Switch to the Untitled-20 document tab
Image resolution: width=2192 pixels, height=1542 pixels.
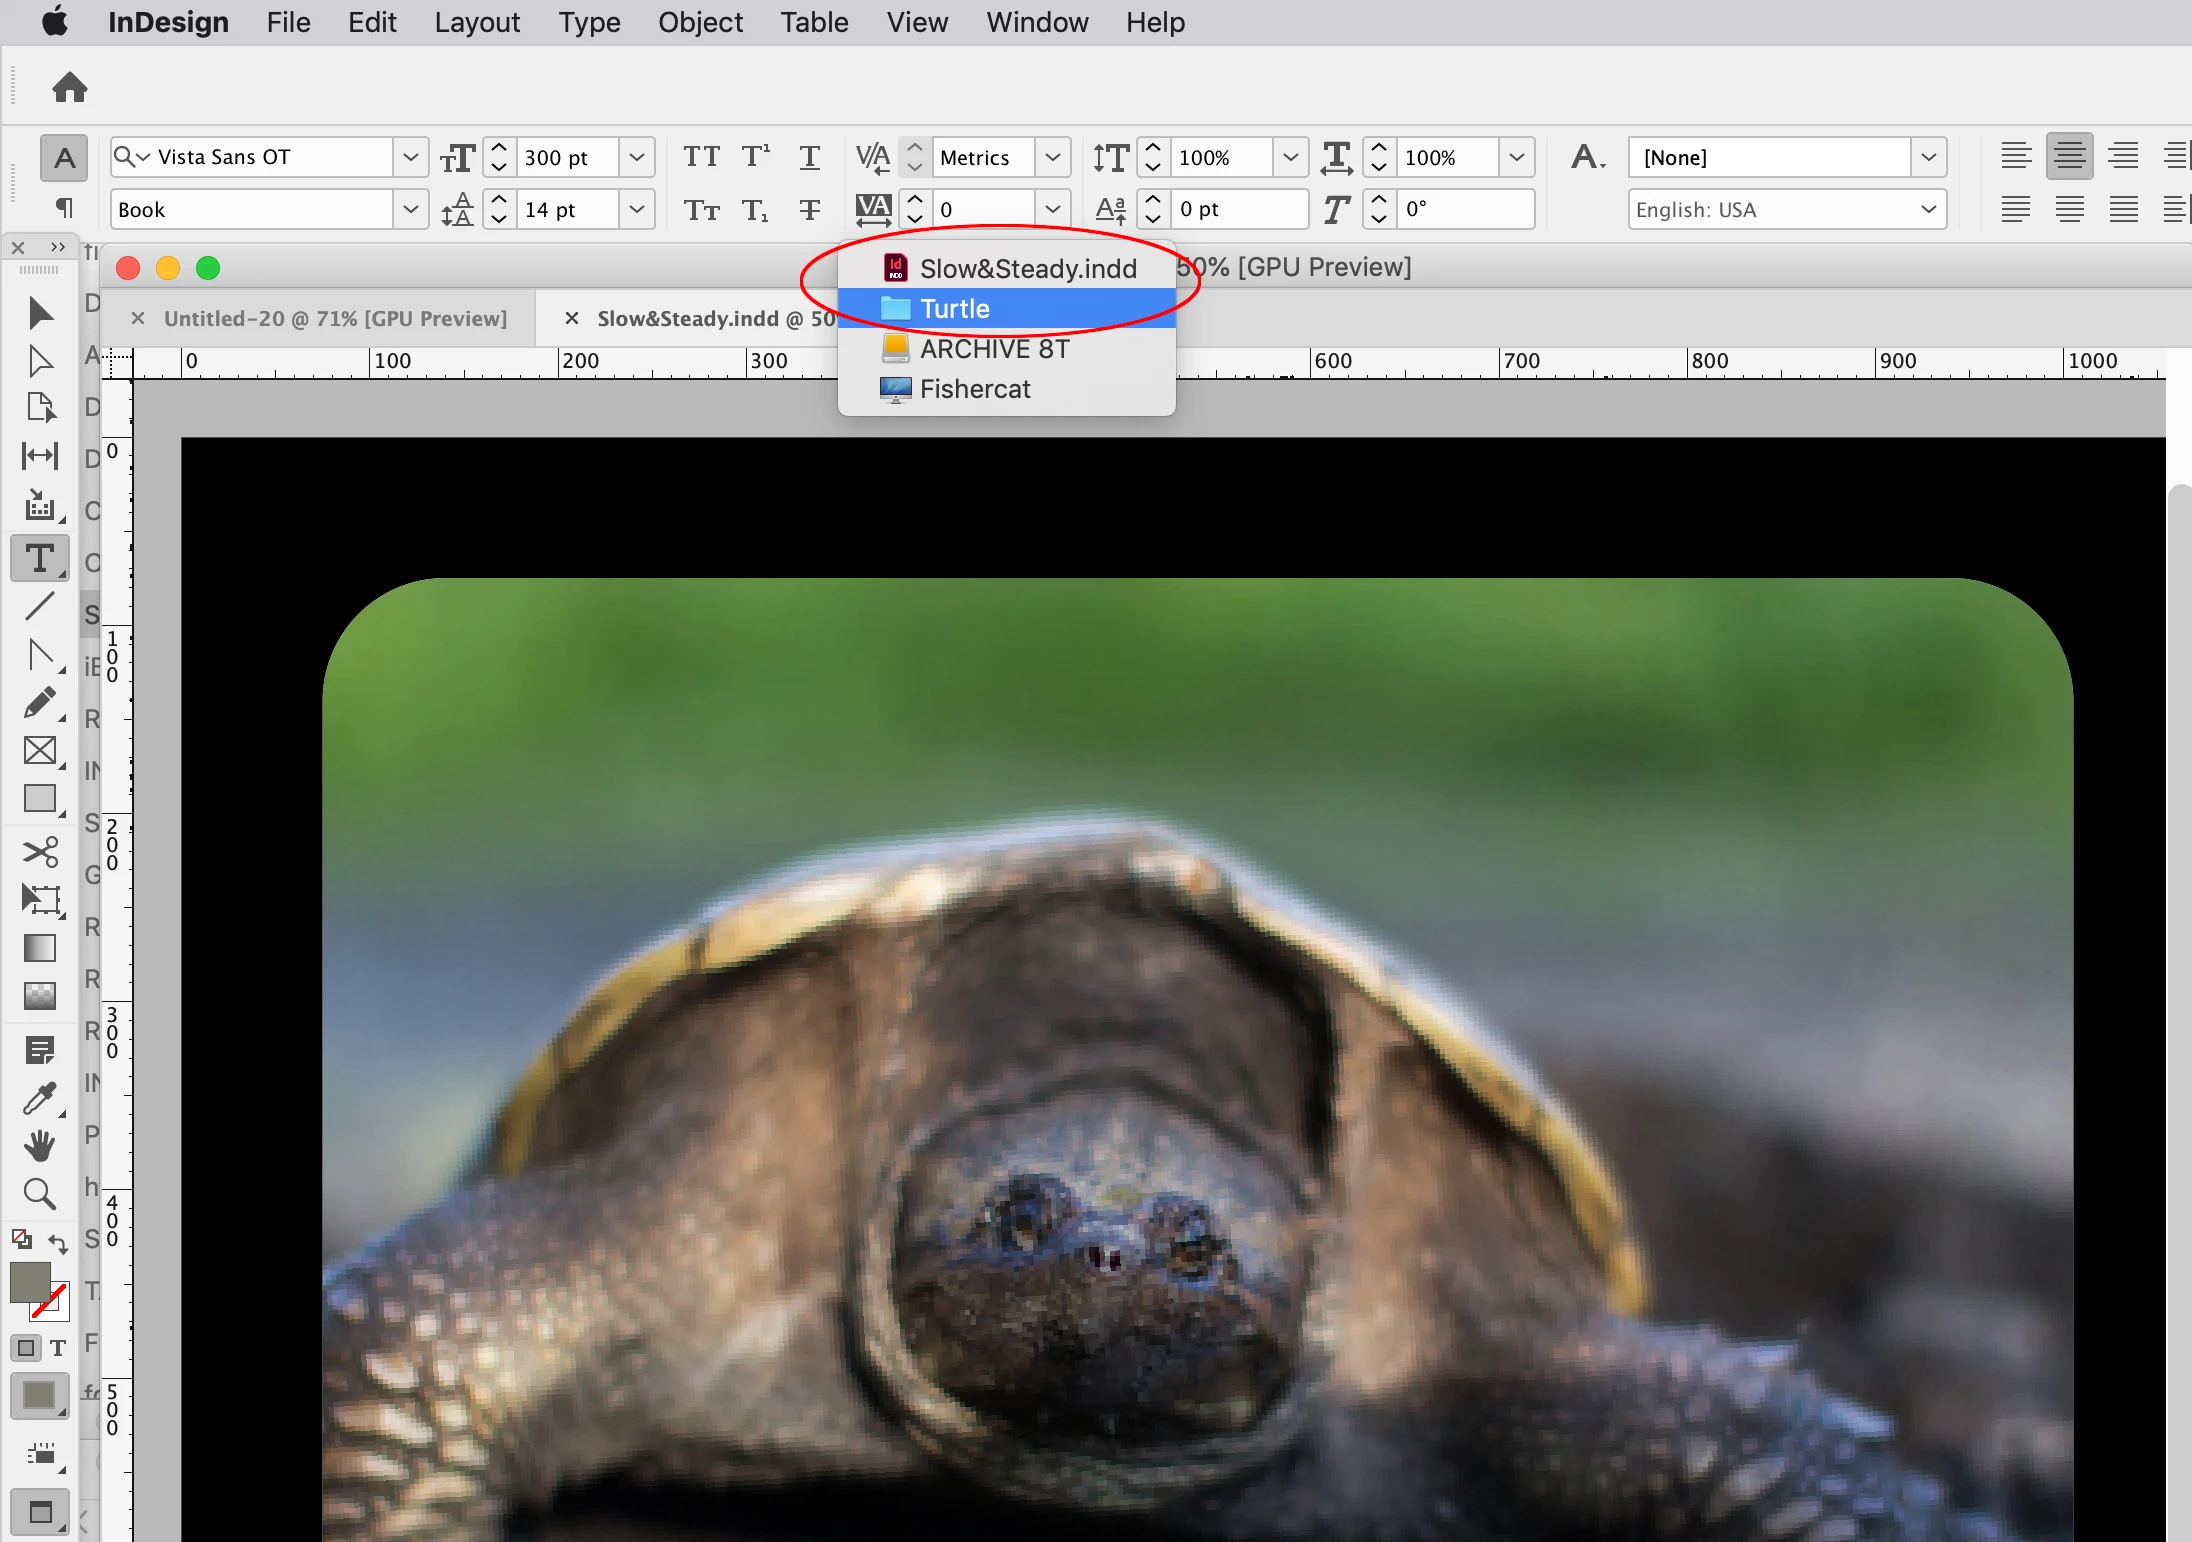click(335, 319)
